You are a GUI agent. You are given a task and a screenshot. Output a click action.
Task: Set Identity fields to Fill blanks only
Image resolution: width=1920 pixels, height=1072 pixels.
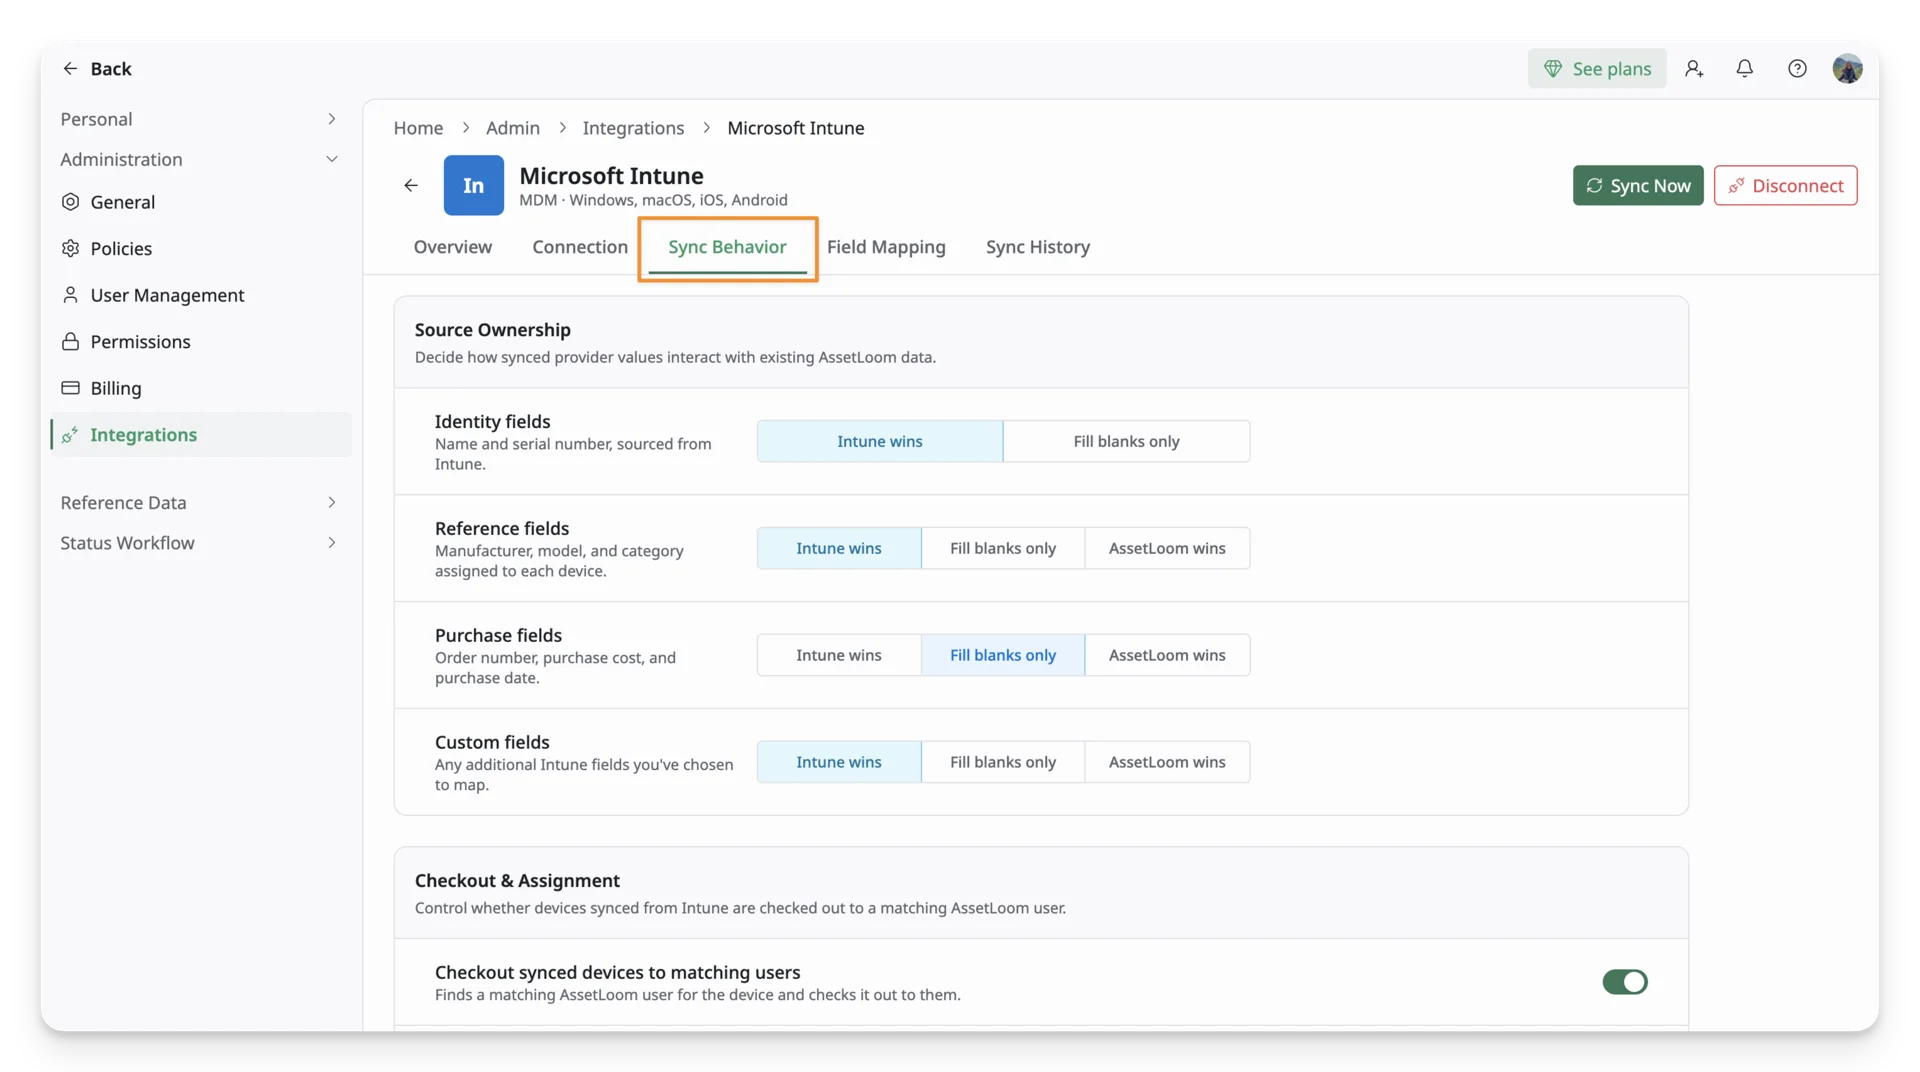(1126, 441)
